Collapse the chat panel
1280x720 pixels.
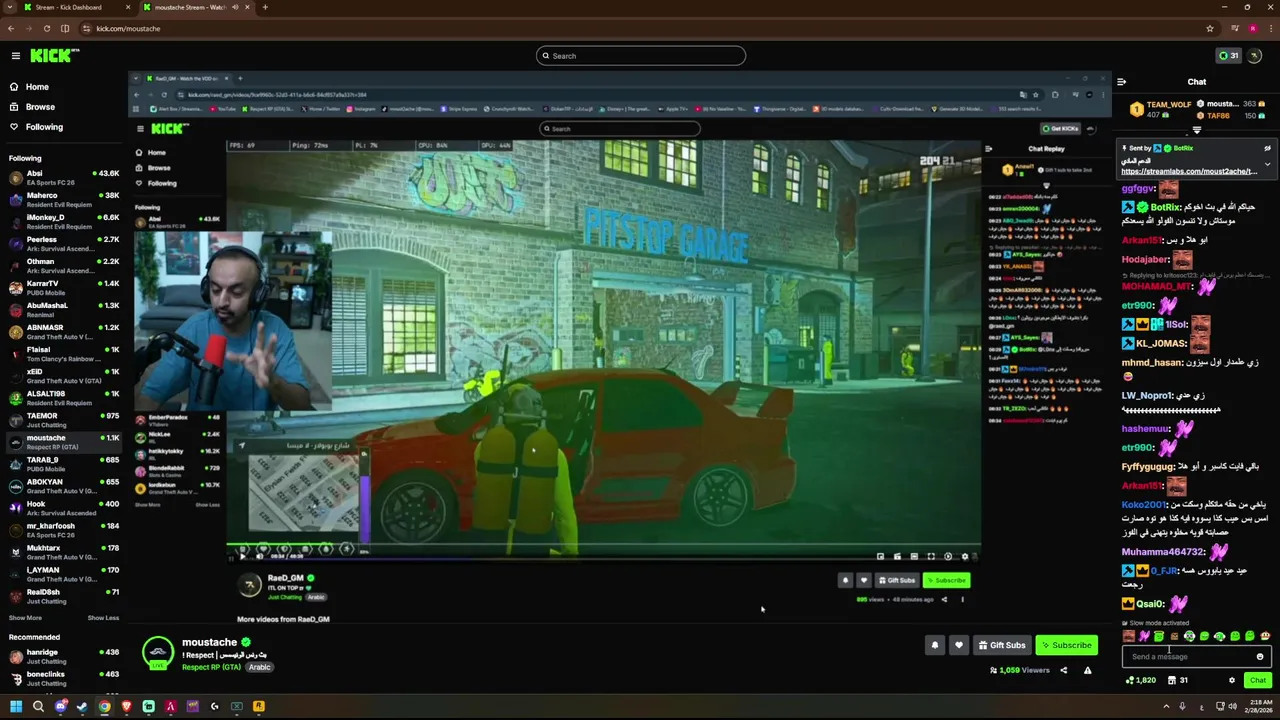tap(1121, 82)
